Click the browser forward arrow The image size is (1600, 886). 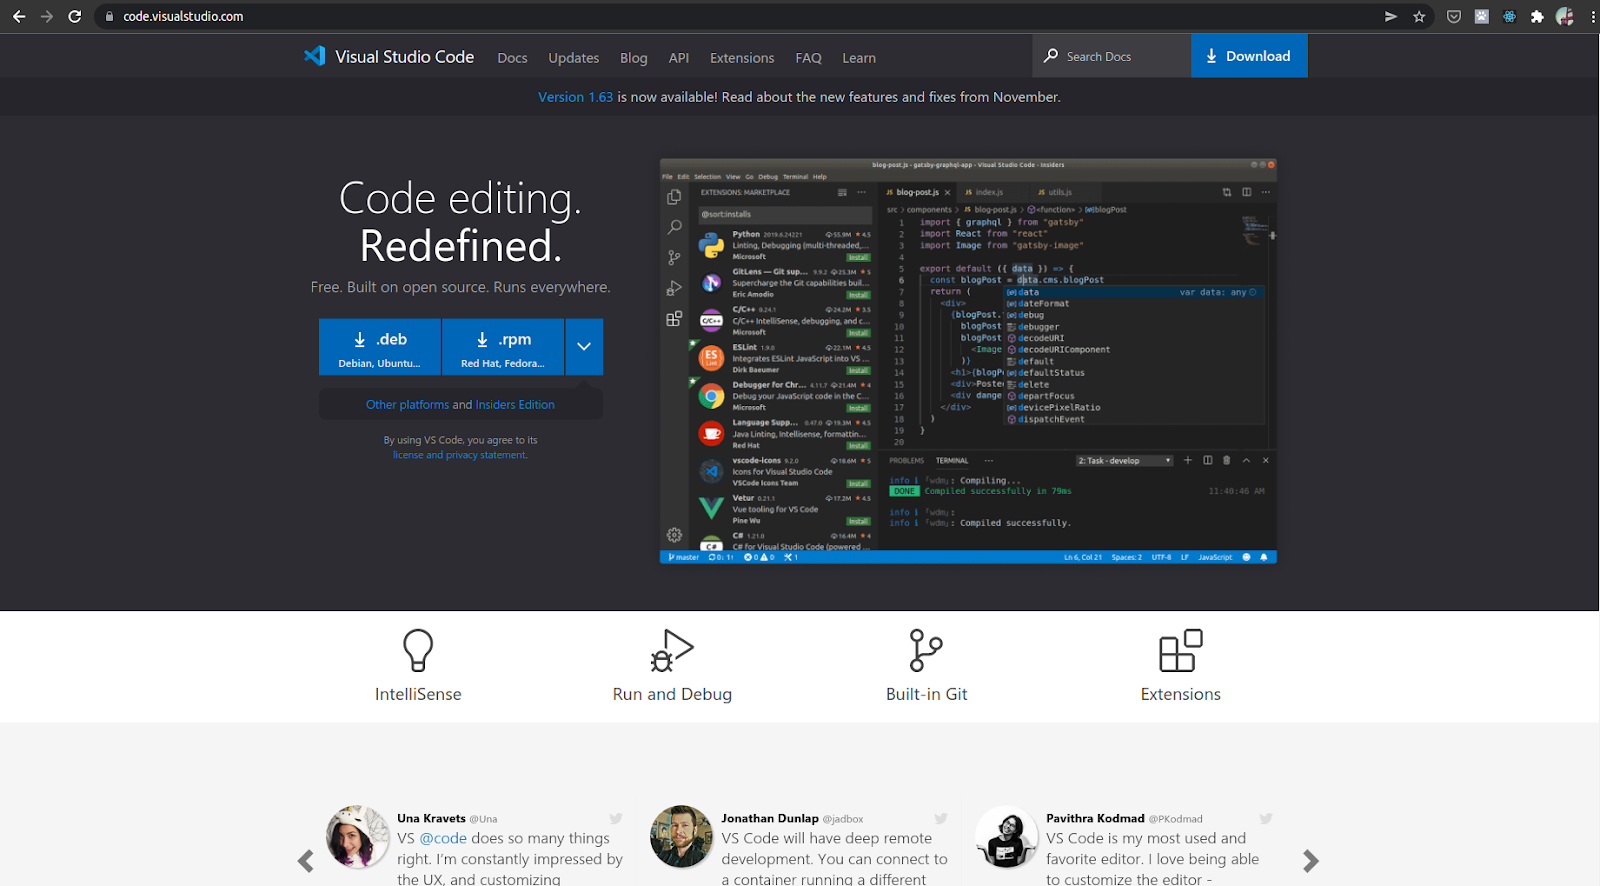(47, 16)
